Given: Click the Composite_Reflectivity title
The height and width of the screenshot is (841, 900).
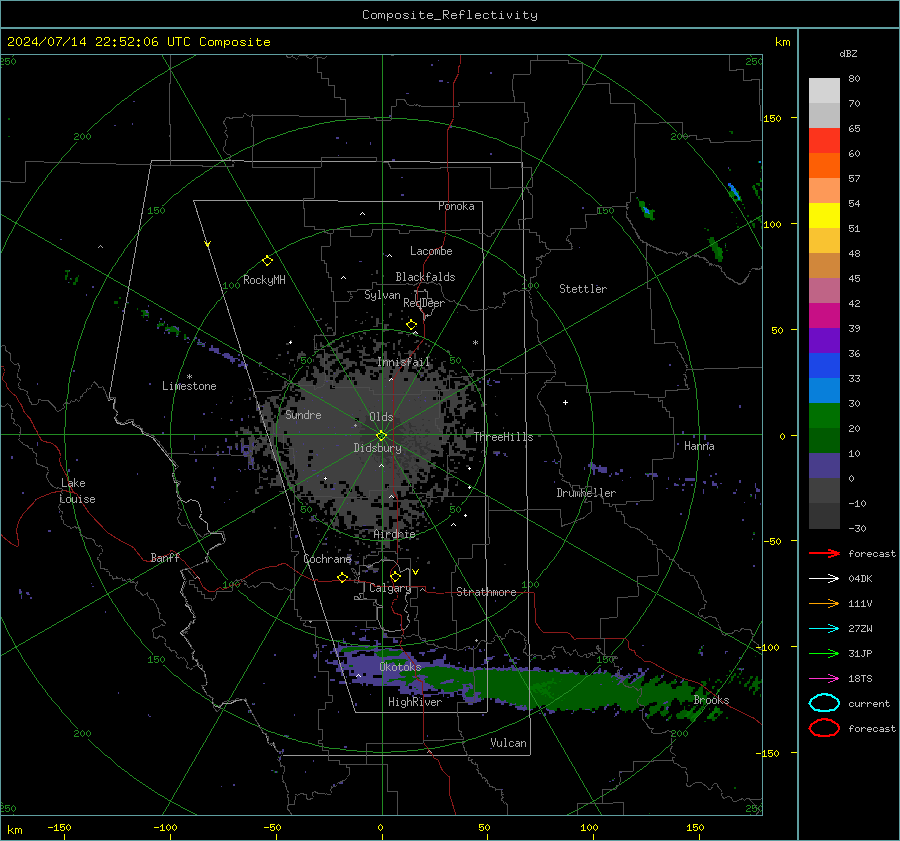Looking at the screenshot, I should pyautogui.click(x=450, y=15).
